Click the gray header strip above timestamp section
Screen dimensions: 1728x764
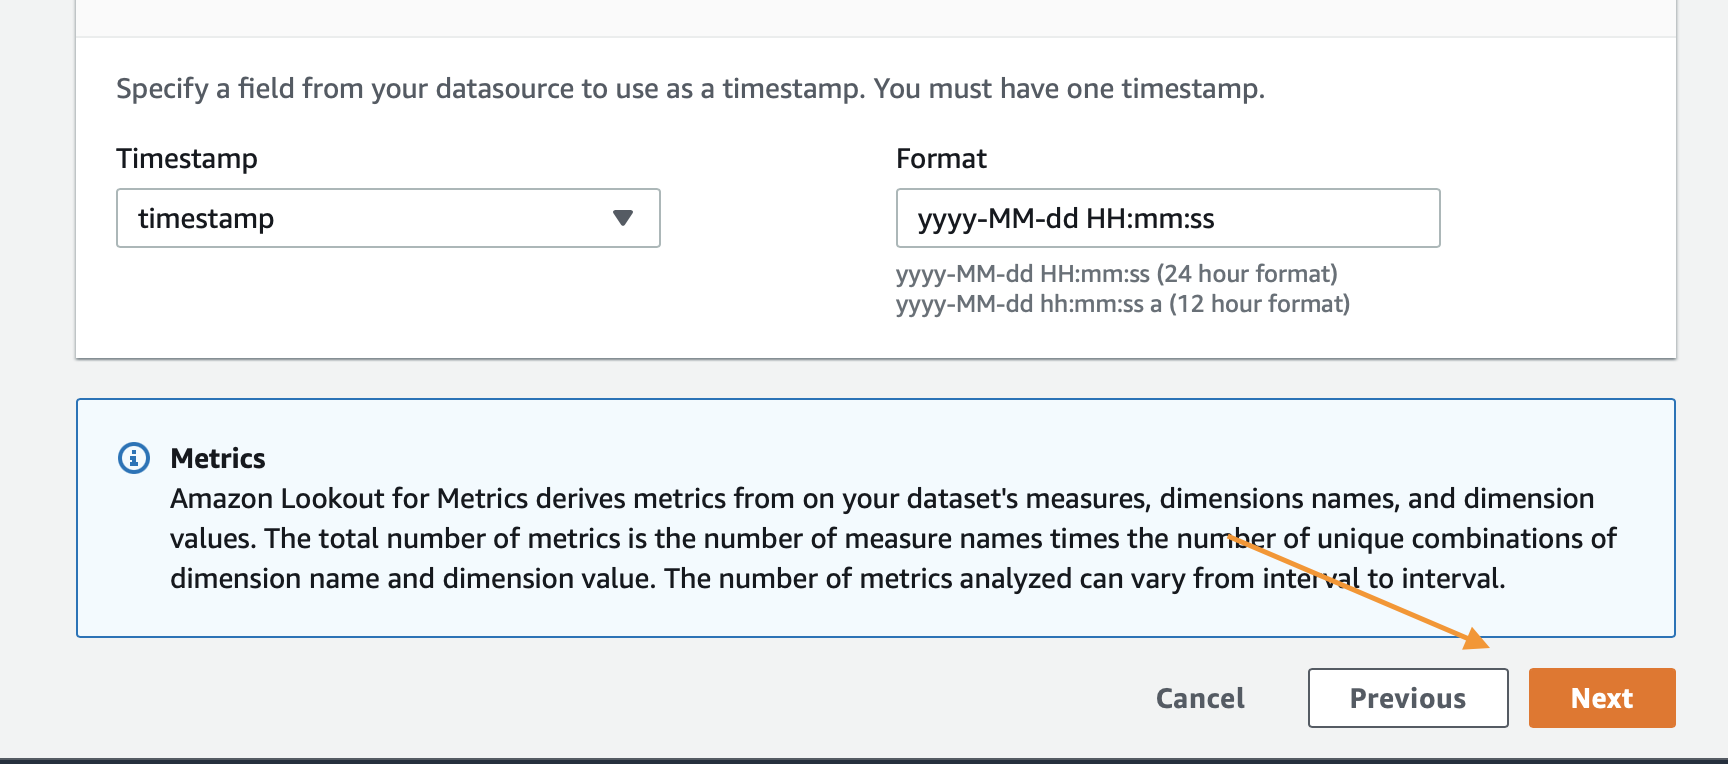(x=876, y=18)
